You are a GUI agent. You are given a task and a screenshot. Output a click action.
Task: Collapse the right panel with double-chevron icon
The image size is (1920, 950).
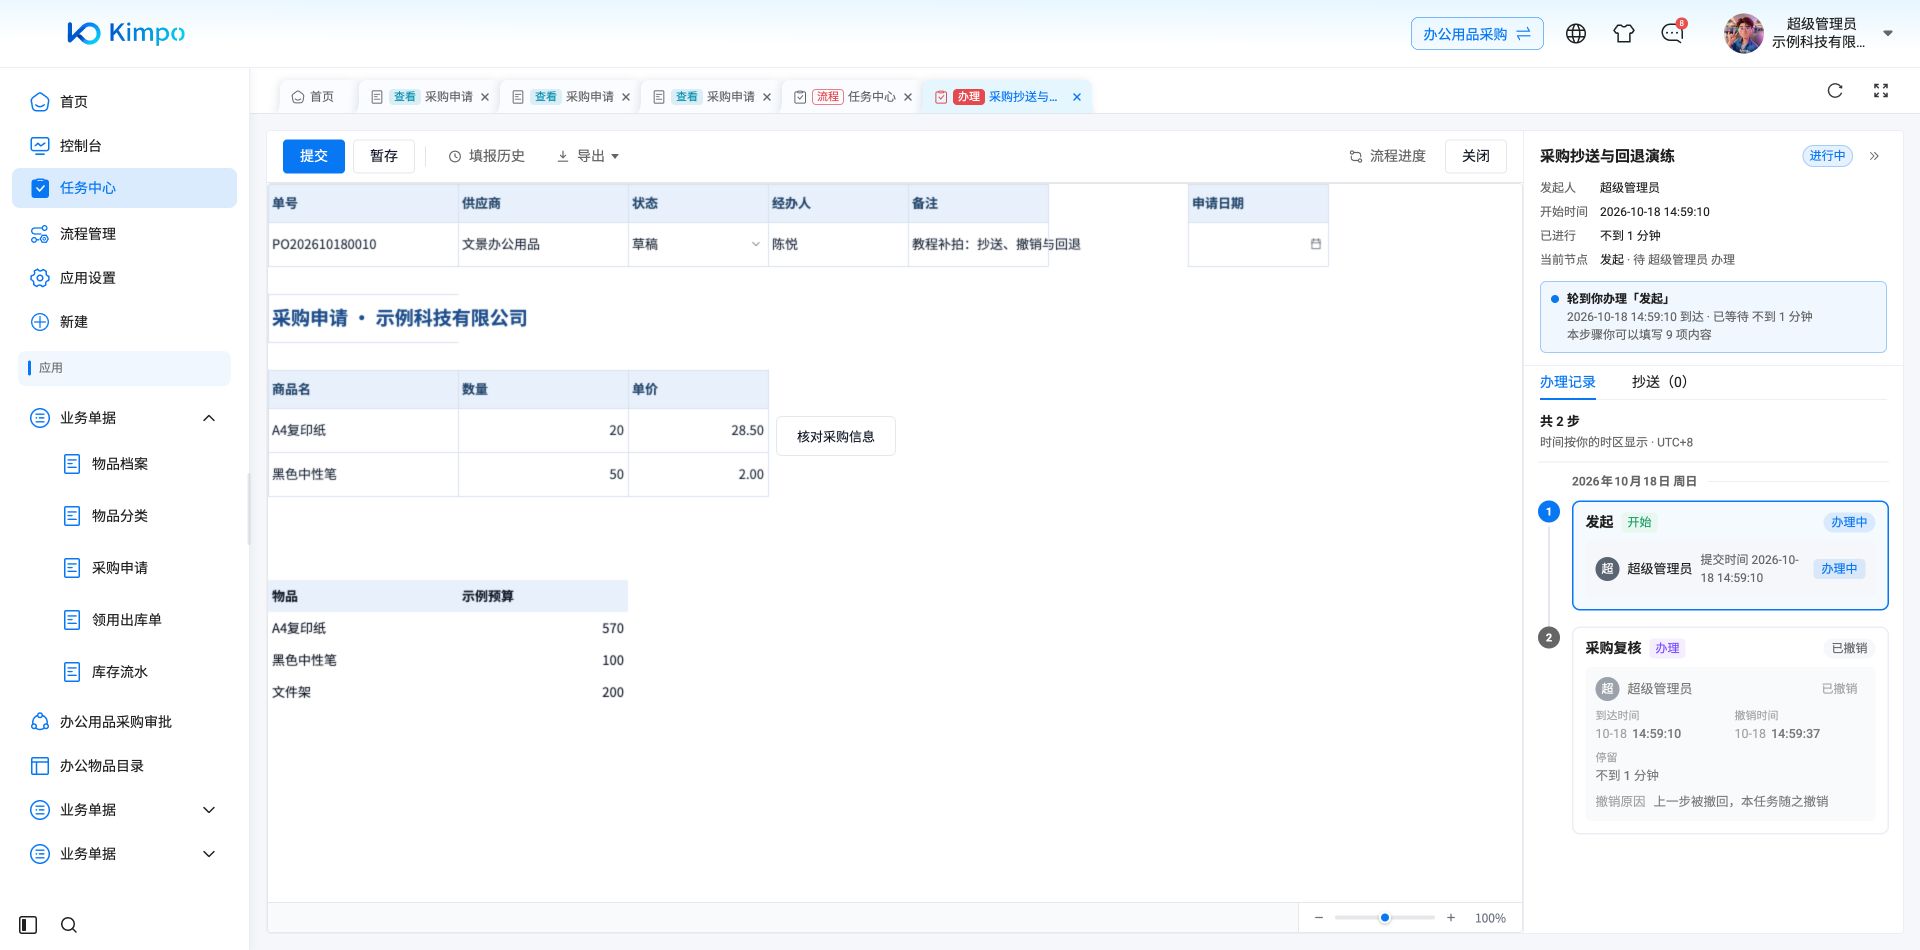1875,156
